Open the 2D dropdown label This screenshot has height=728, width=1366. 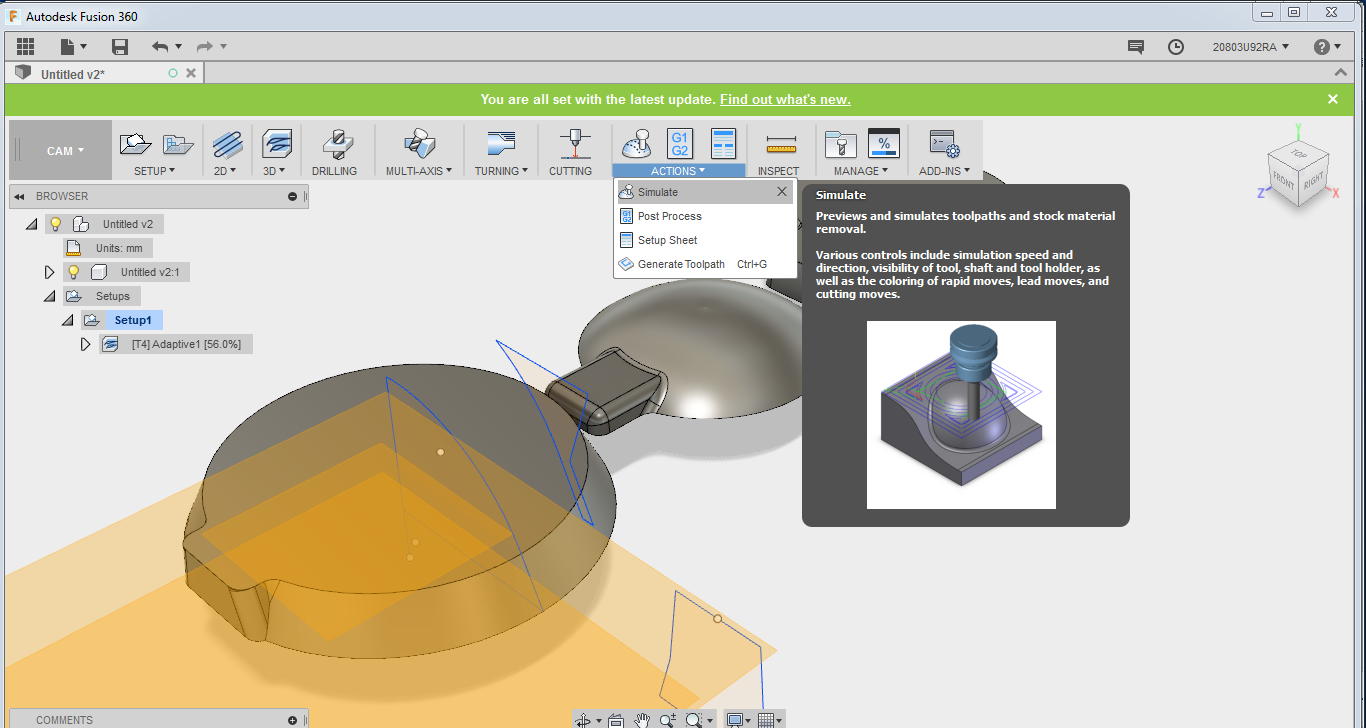(225, 171)
